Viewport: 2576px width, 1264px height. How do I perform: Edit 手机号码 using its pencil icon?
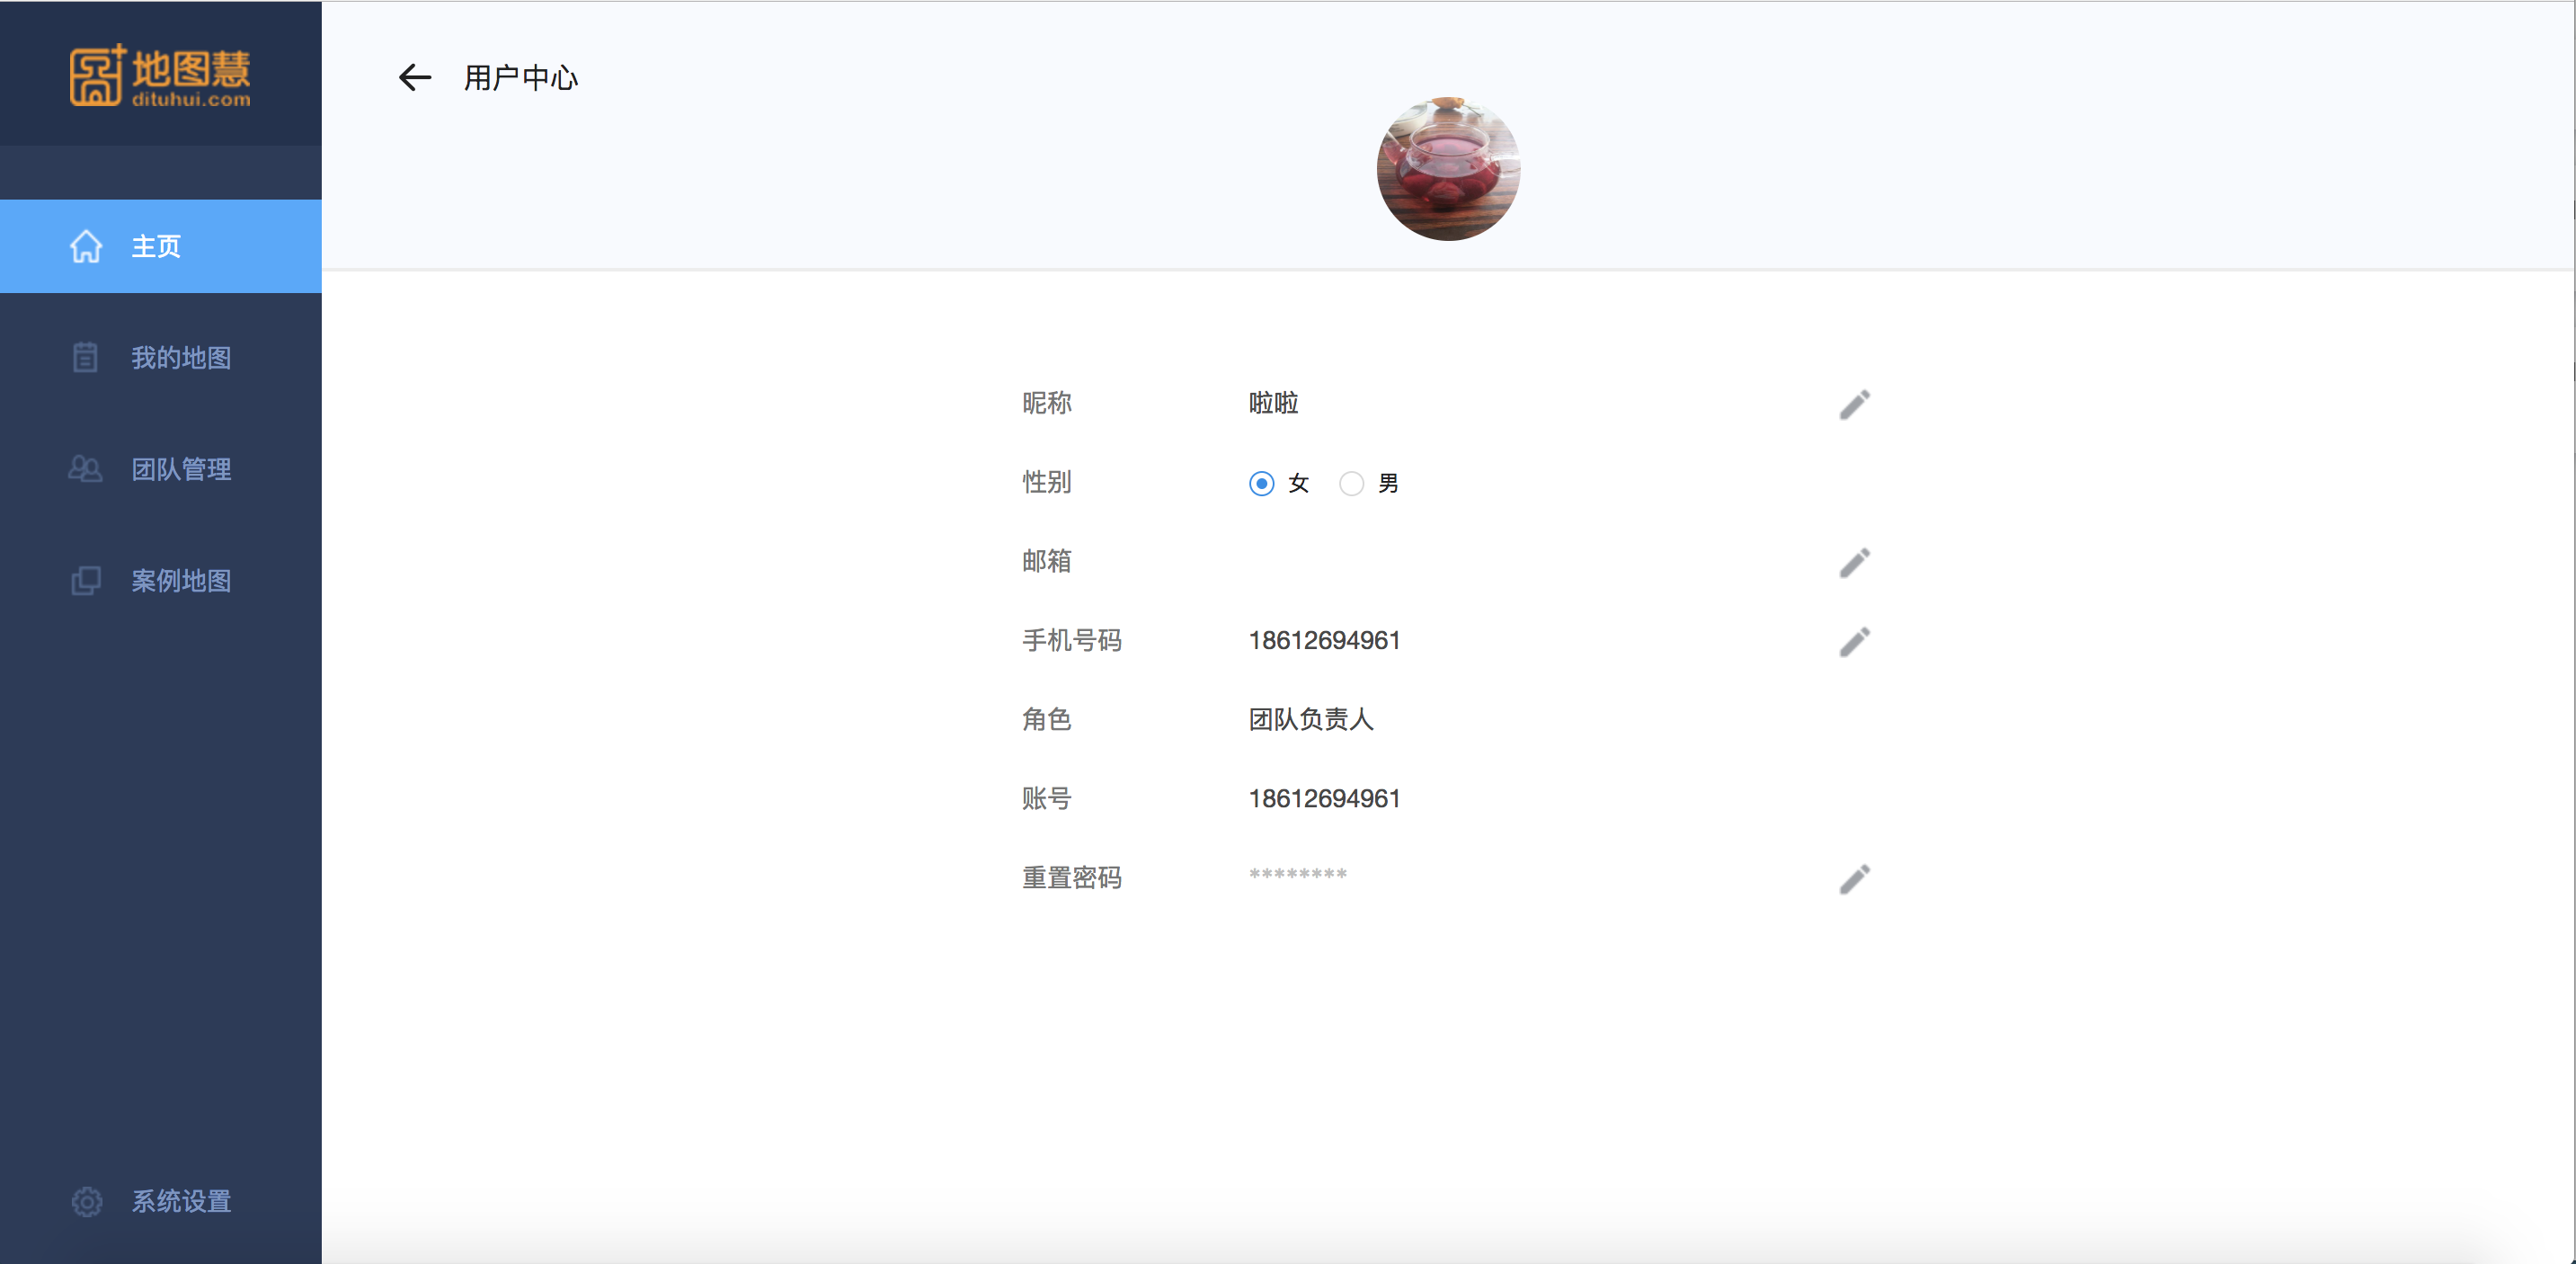click(x=1854, y=641)
